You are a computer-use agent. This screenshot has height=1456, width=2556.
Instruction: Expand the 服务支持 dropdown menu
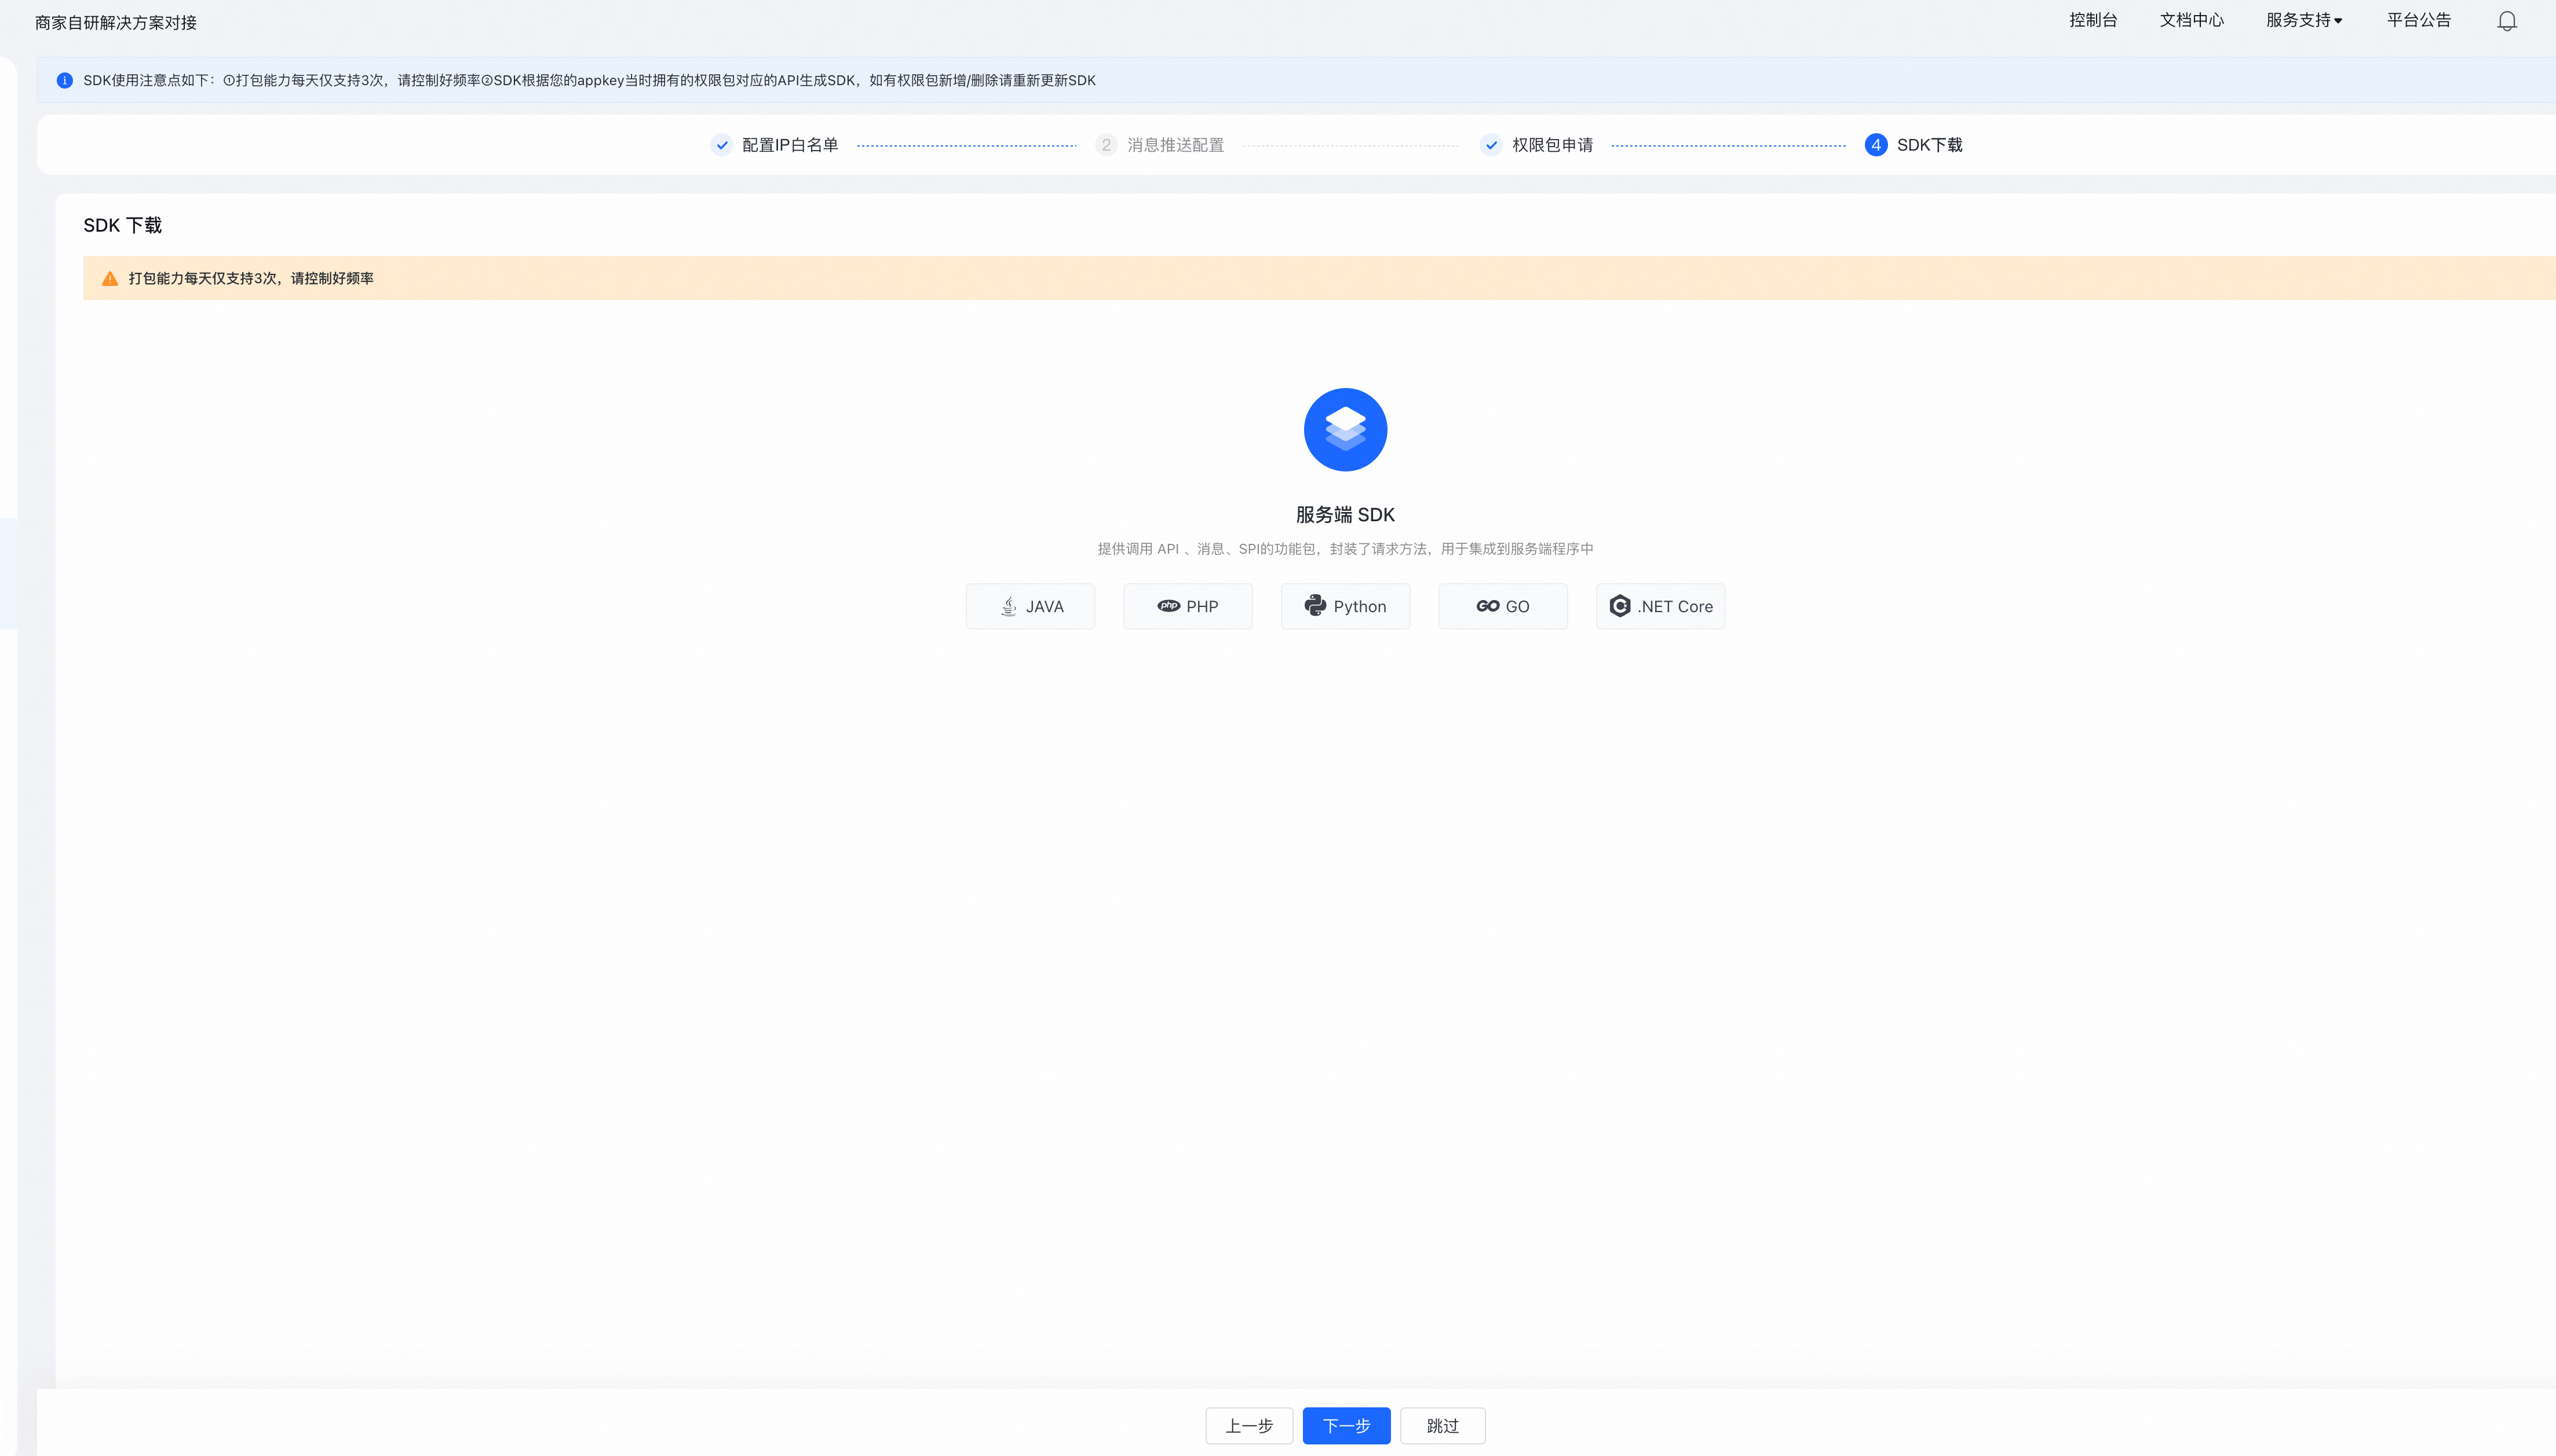coord(2304,20)
